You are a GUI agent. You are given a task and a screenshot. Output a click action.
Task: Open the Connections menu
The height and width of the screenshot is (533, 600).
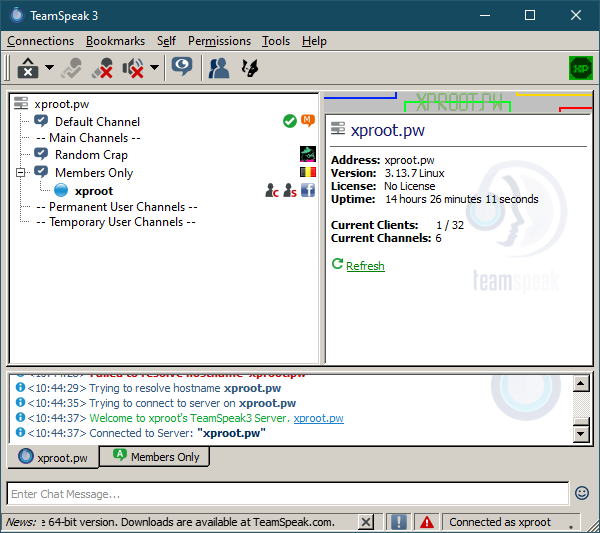[x=40, y=41]
